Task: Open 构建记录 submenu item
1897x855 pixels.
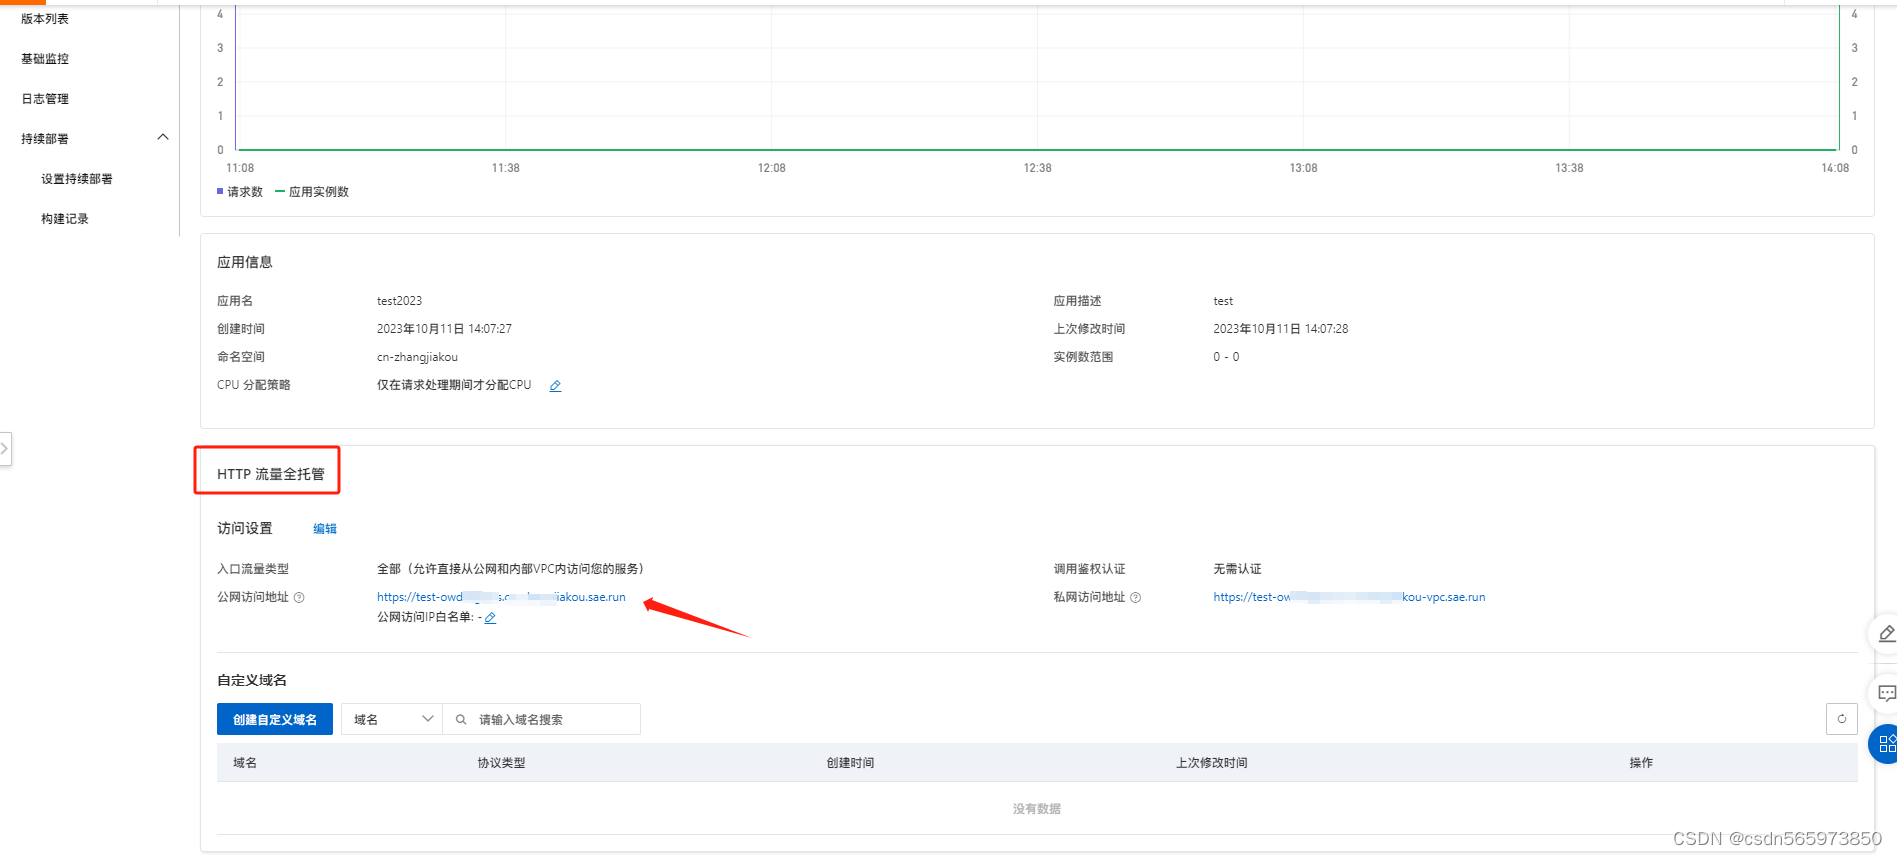Action: (x=65, y=219)
